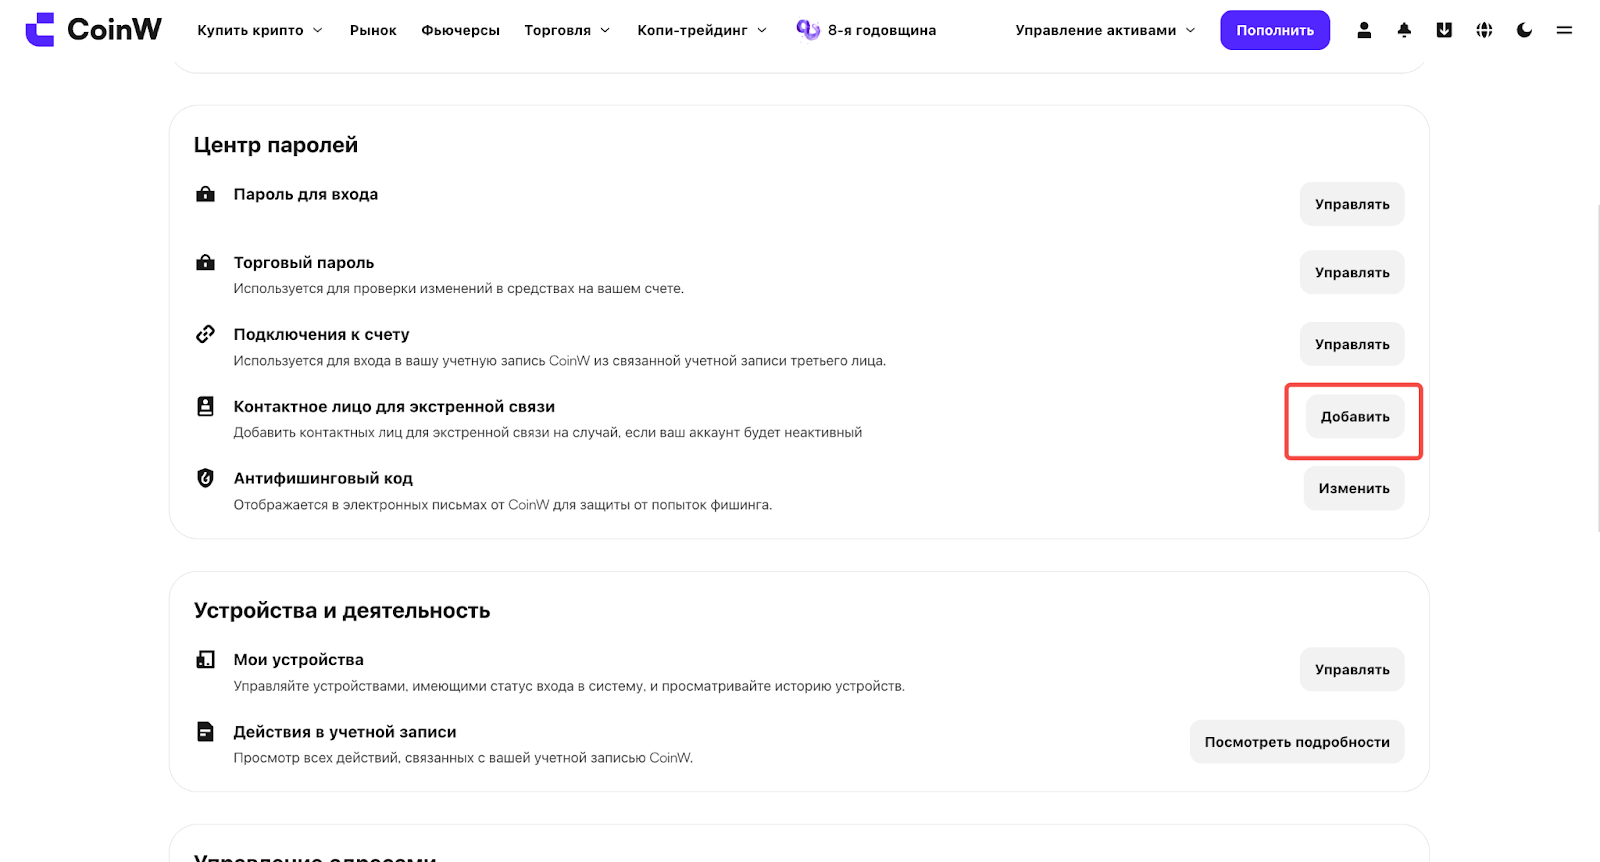Open the user profile icon
The height and width of the screenshot is (862, 1600).
coord(1364,30)
